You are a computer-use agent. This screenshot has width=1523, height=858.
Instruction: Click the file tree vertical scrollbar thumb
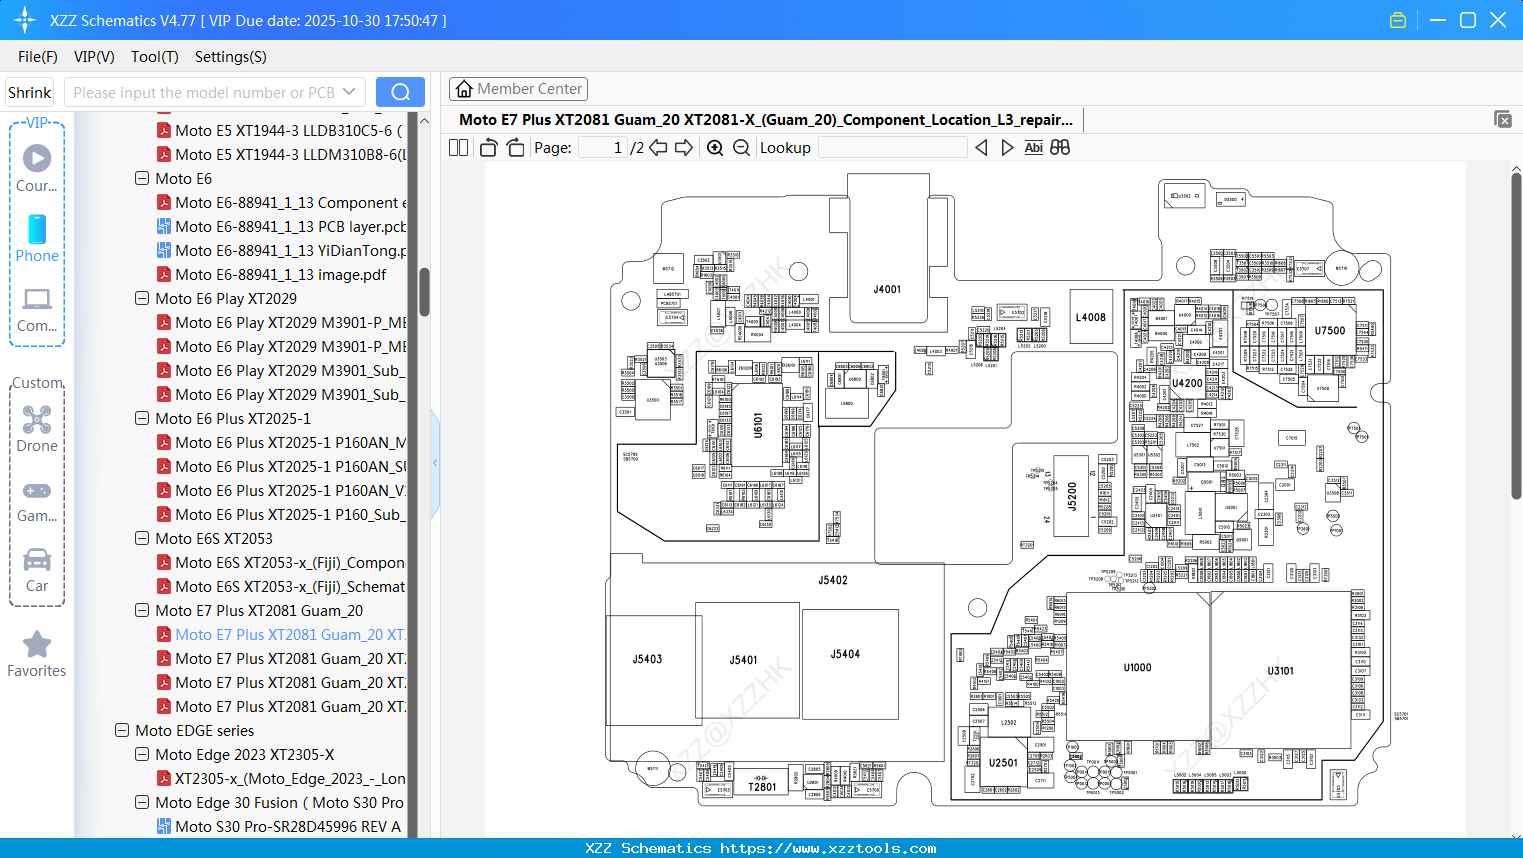tap(424, 292)
